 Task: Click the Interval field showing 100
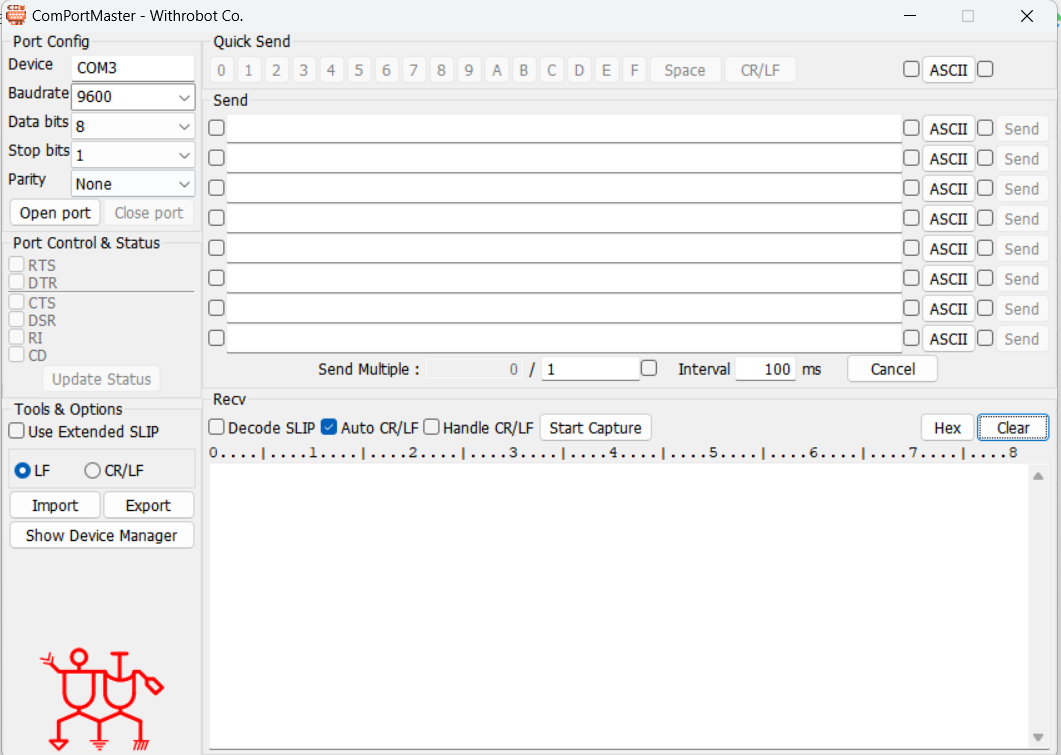(765, 369)
